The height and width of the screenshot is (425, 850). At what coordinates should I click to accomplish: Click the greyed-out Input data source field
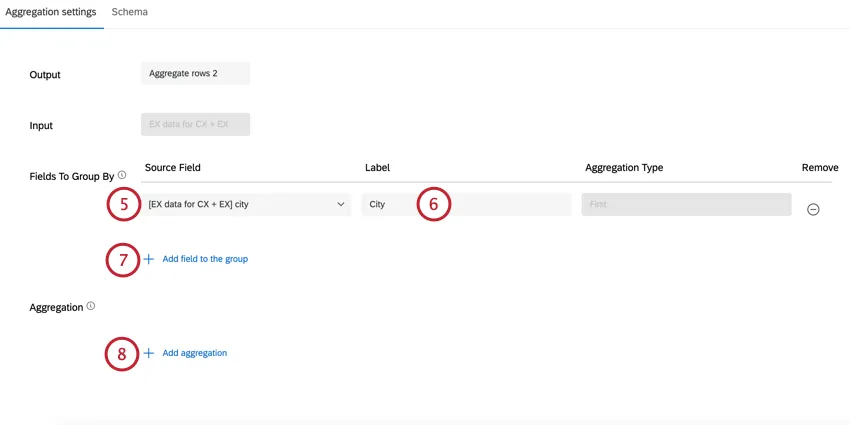(196, 124)
